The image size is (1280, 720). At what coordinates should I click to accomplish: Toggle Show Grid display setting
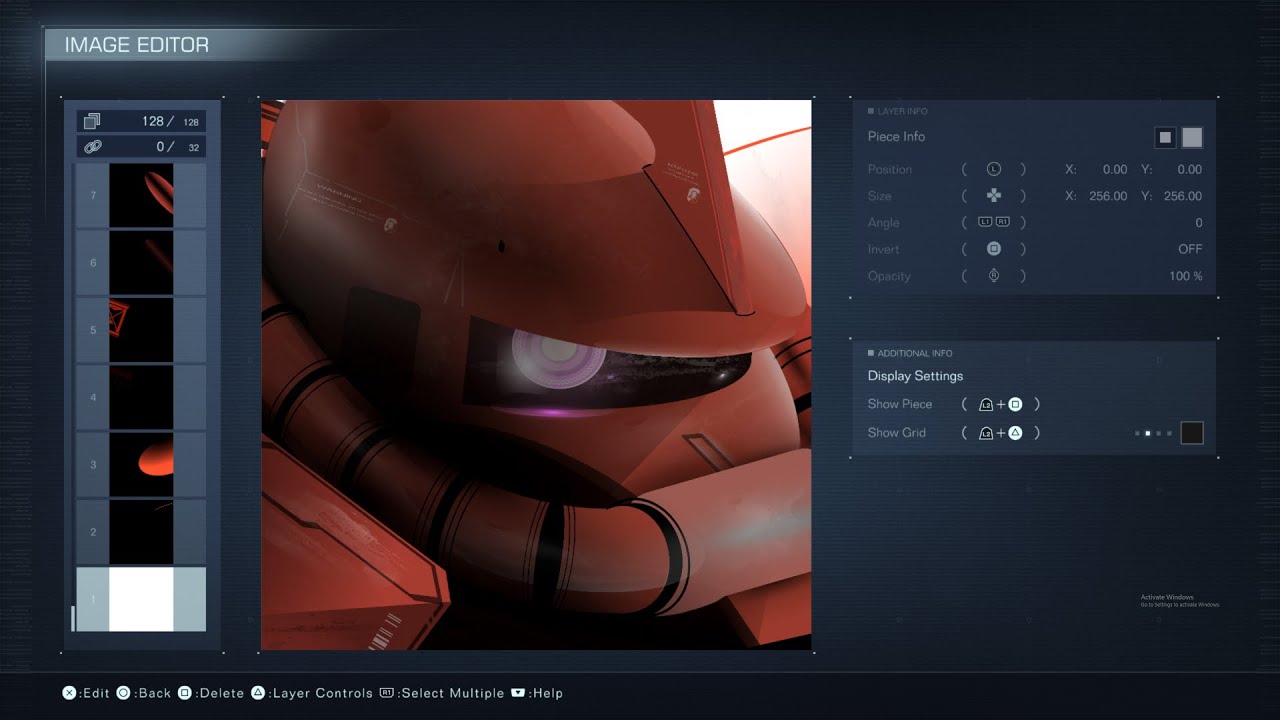click(x=896, y=433)
